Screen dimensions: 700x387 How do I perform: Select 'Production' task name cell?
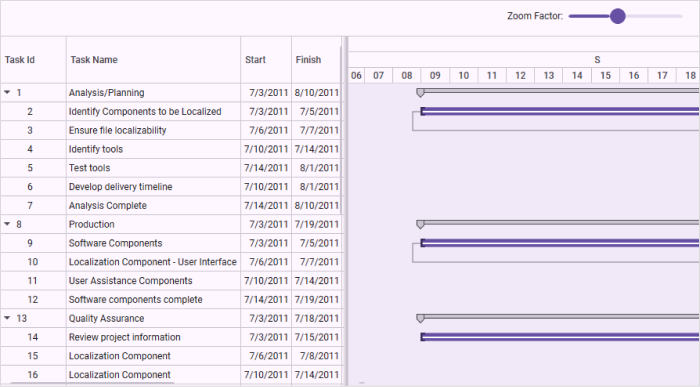click(x=153, y=224)
